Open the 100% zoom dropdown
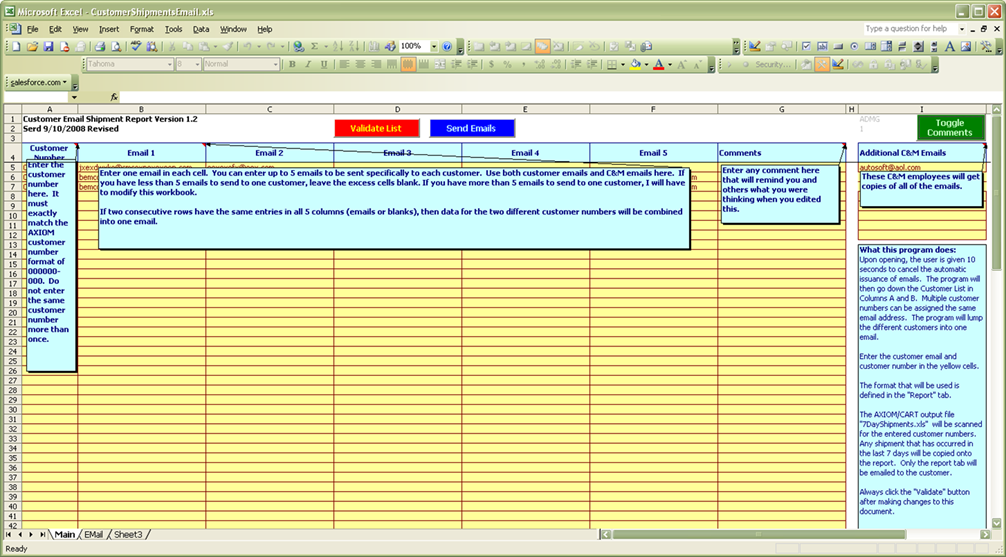The height and width of the screenshot is (557, 1006). [x=434, y=46]
